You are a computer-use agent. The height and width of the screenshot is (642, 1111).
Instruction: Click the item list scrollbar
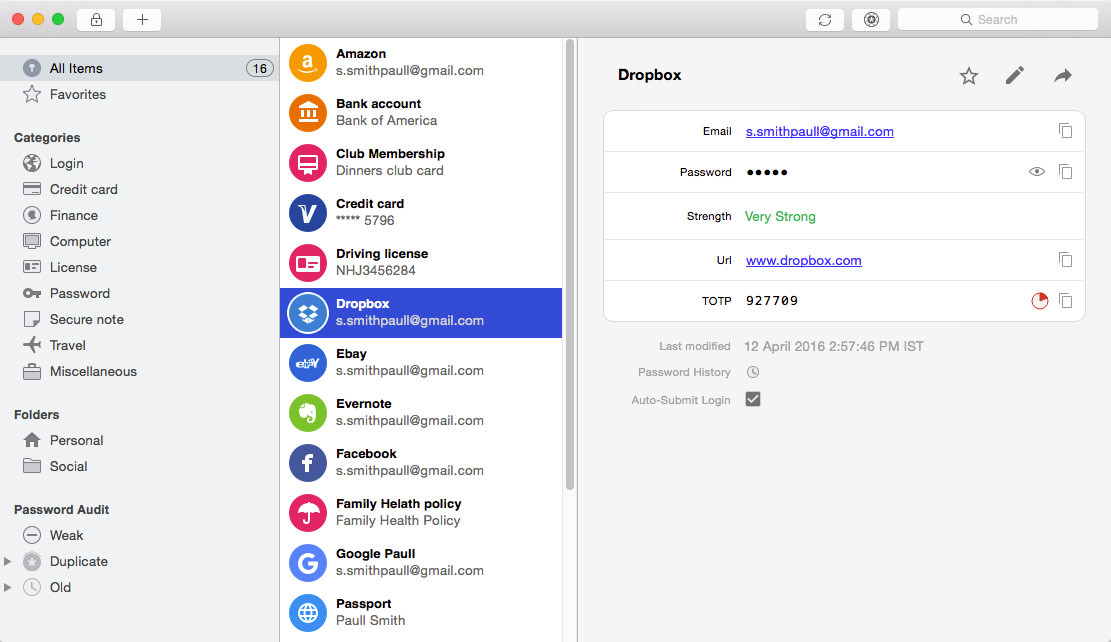(570, 265)
